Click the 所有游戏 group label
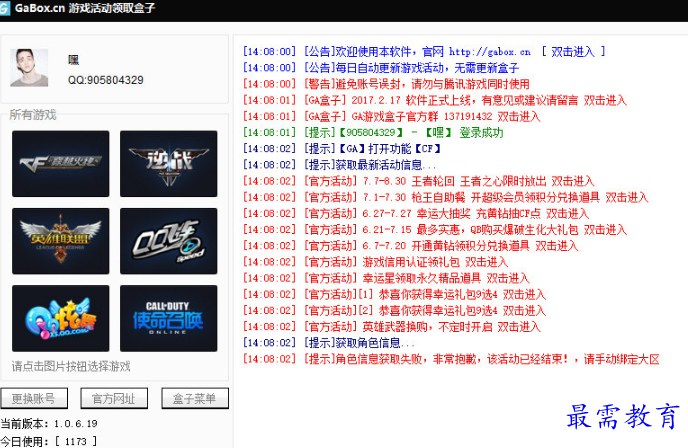Image resolution: width=688 pixels, height=448 pixels. (33, 115)
